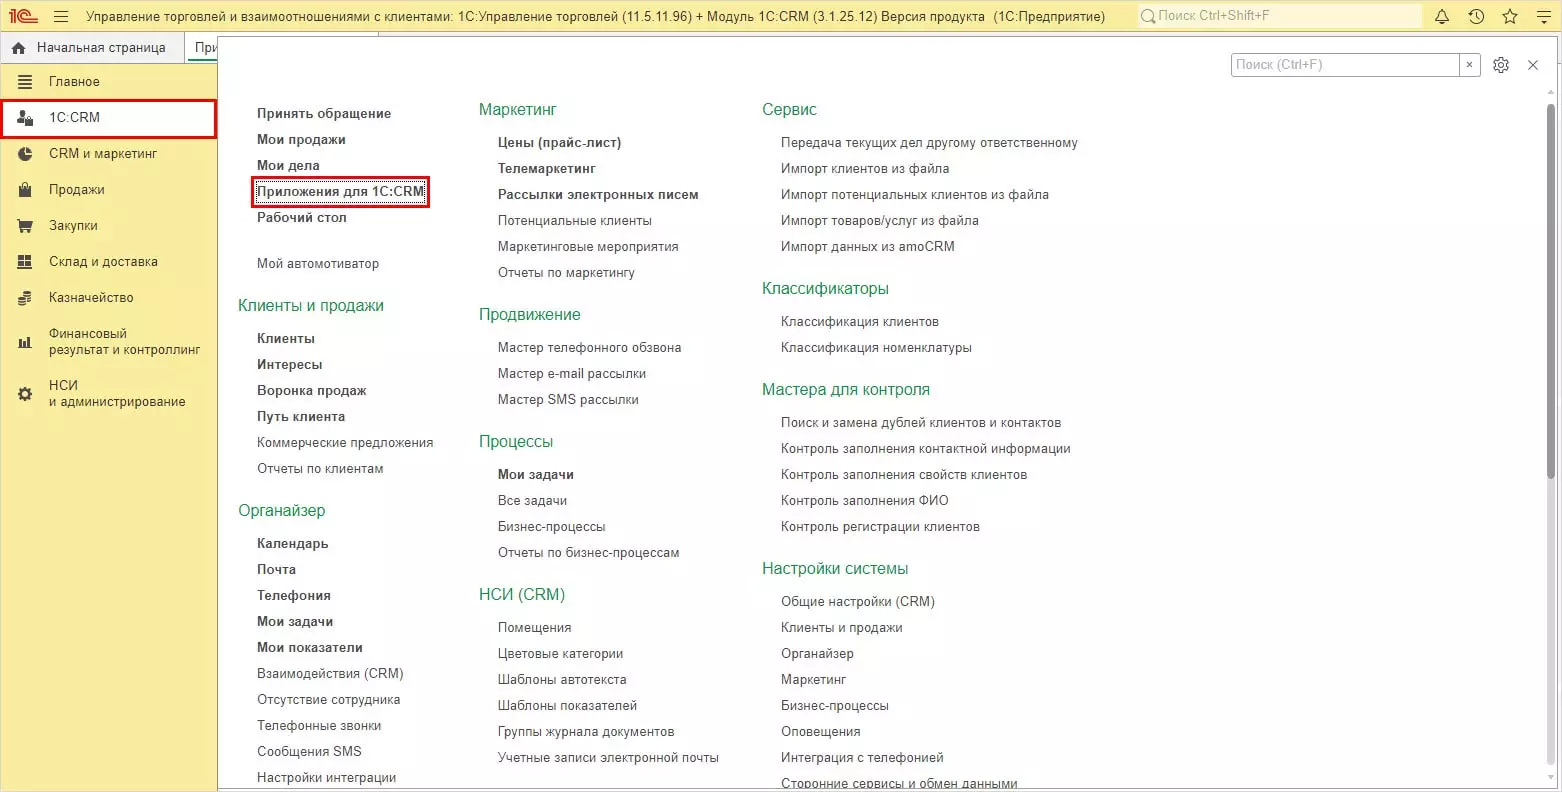Open Путь клиента
The height and width of the screenshot is (792, 1562).
click(x=301, y=417)
